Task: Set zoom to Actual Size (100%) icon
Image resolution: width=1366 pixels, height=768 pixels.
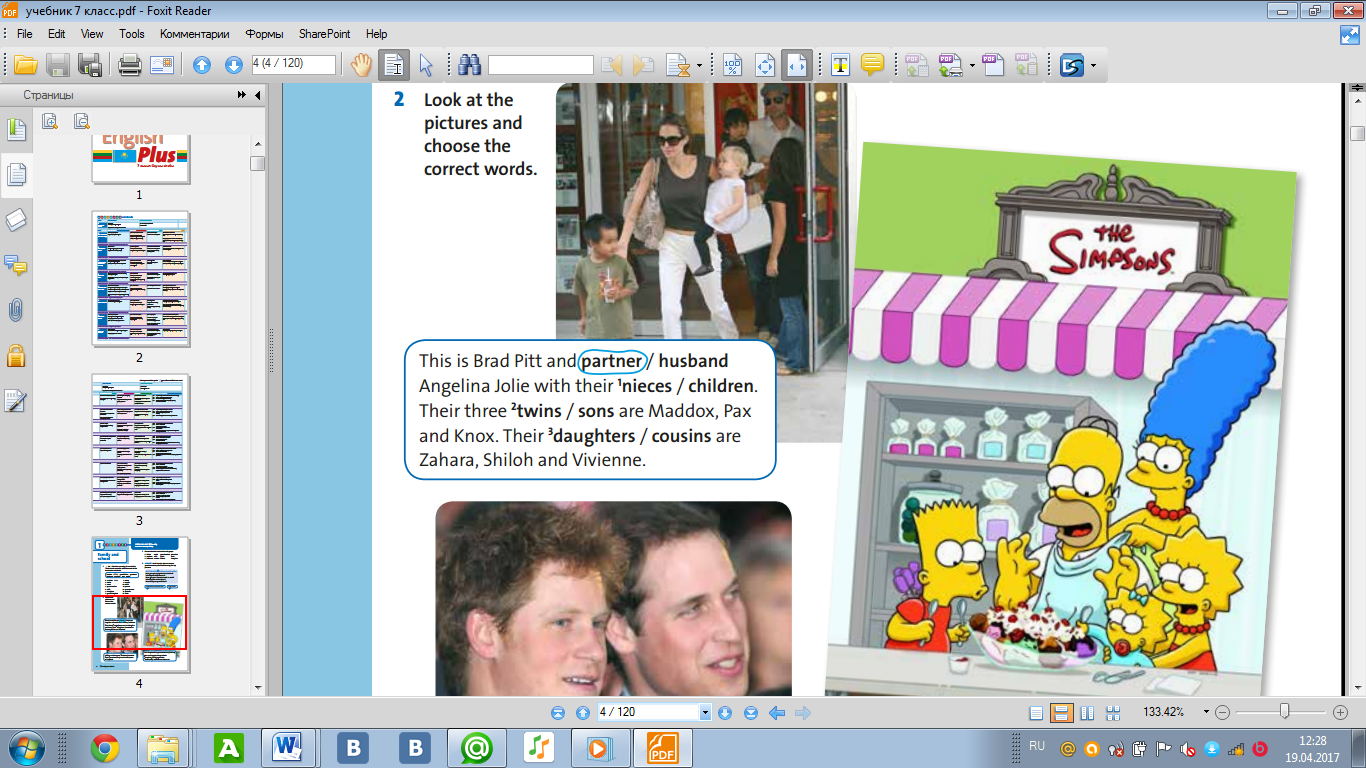Action: (732, 66)
